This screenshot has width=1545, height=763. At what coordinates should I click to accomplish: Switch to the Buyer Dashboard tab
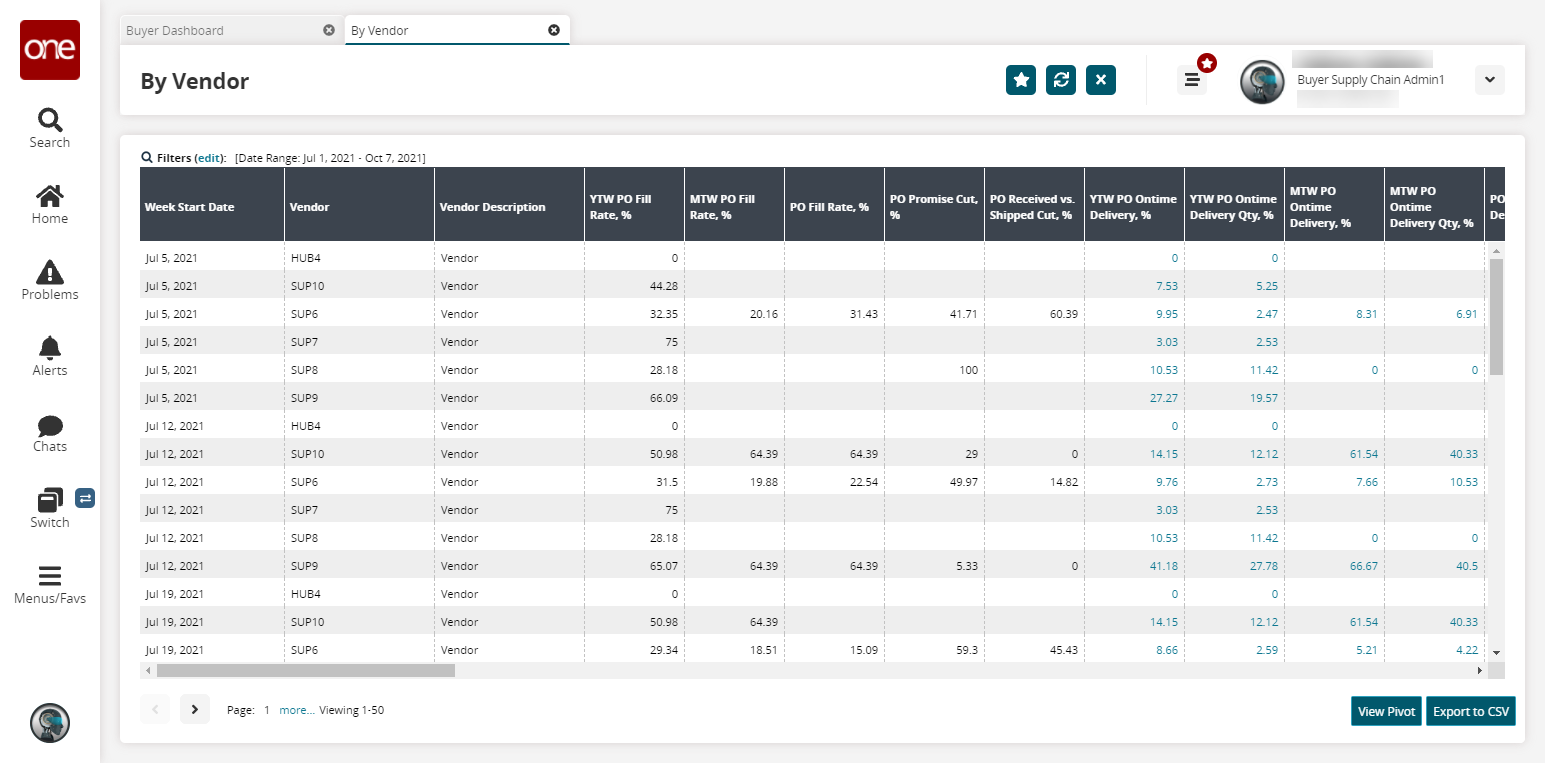pos(175,30)
